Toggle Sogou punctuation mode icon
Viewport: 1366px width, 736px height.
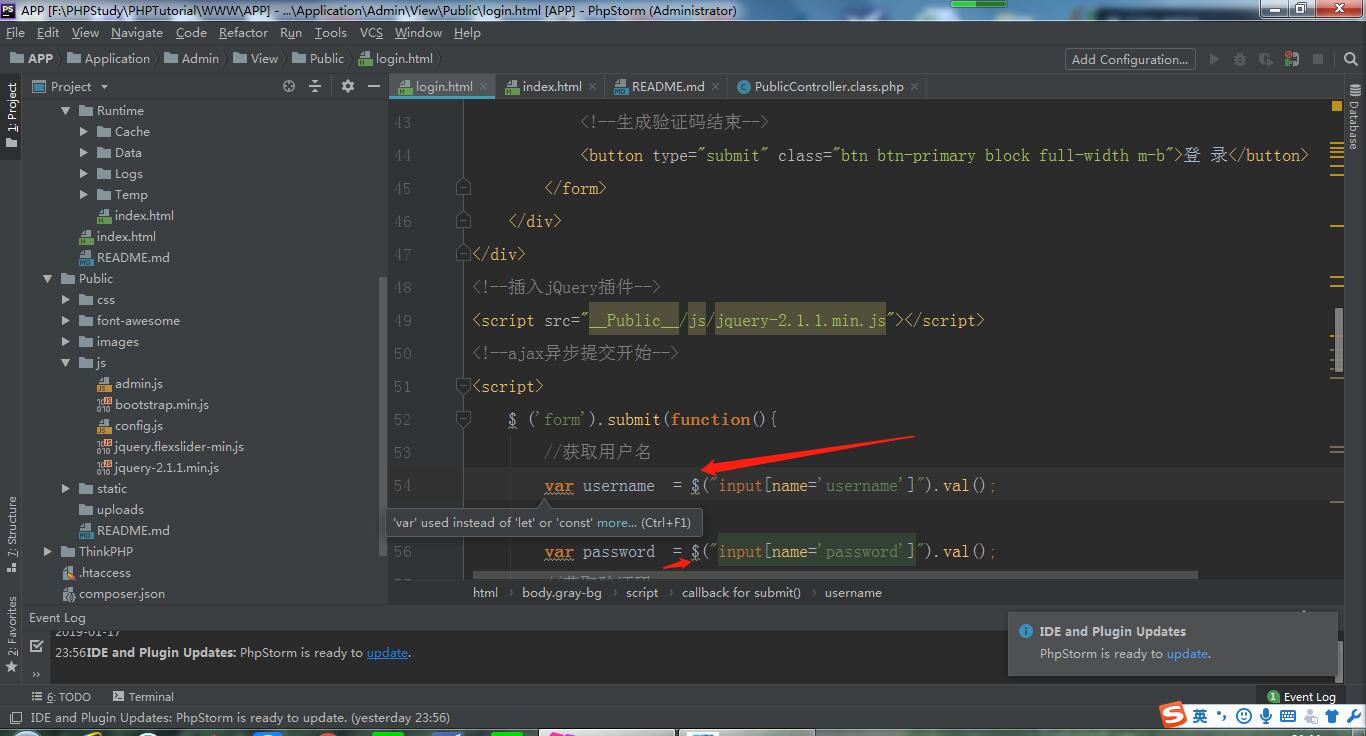coord(1221,716)
